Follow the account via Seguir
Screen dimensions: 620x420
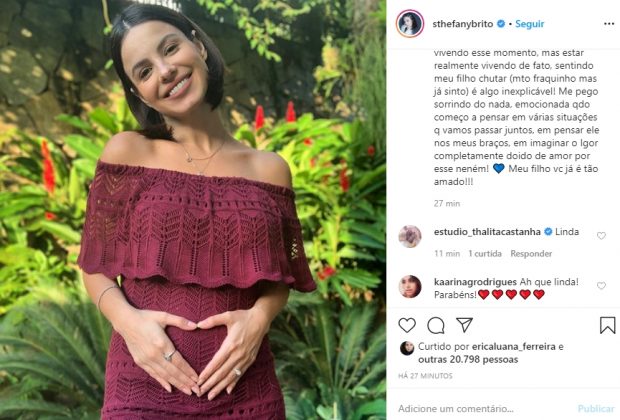point(529,24)
